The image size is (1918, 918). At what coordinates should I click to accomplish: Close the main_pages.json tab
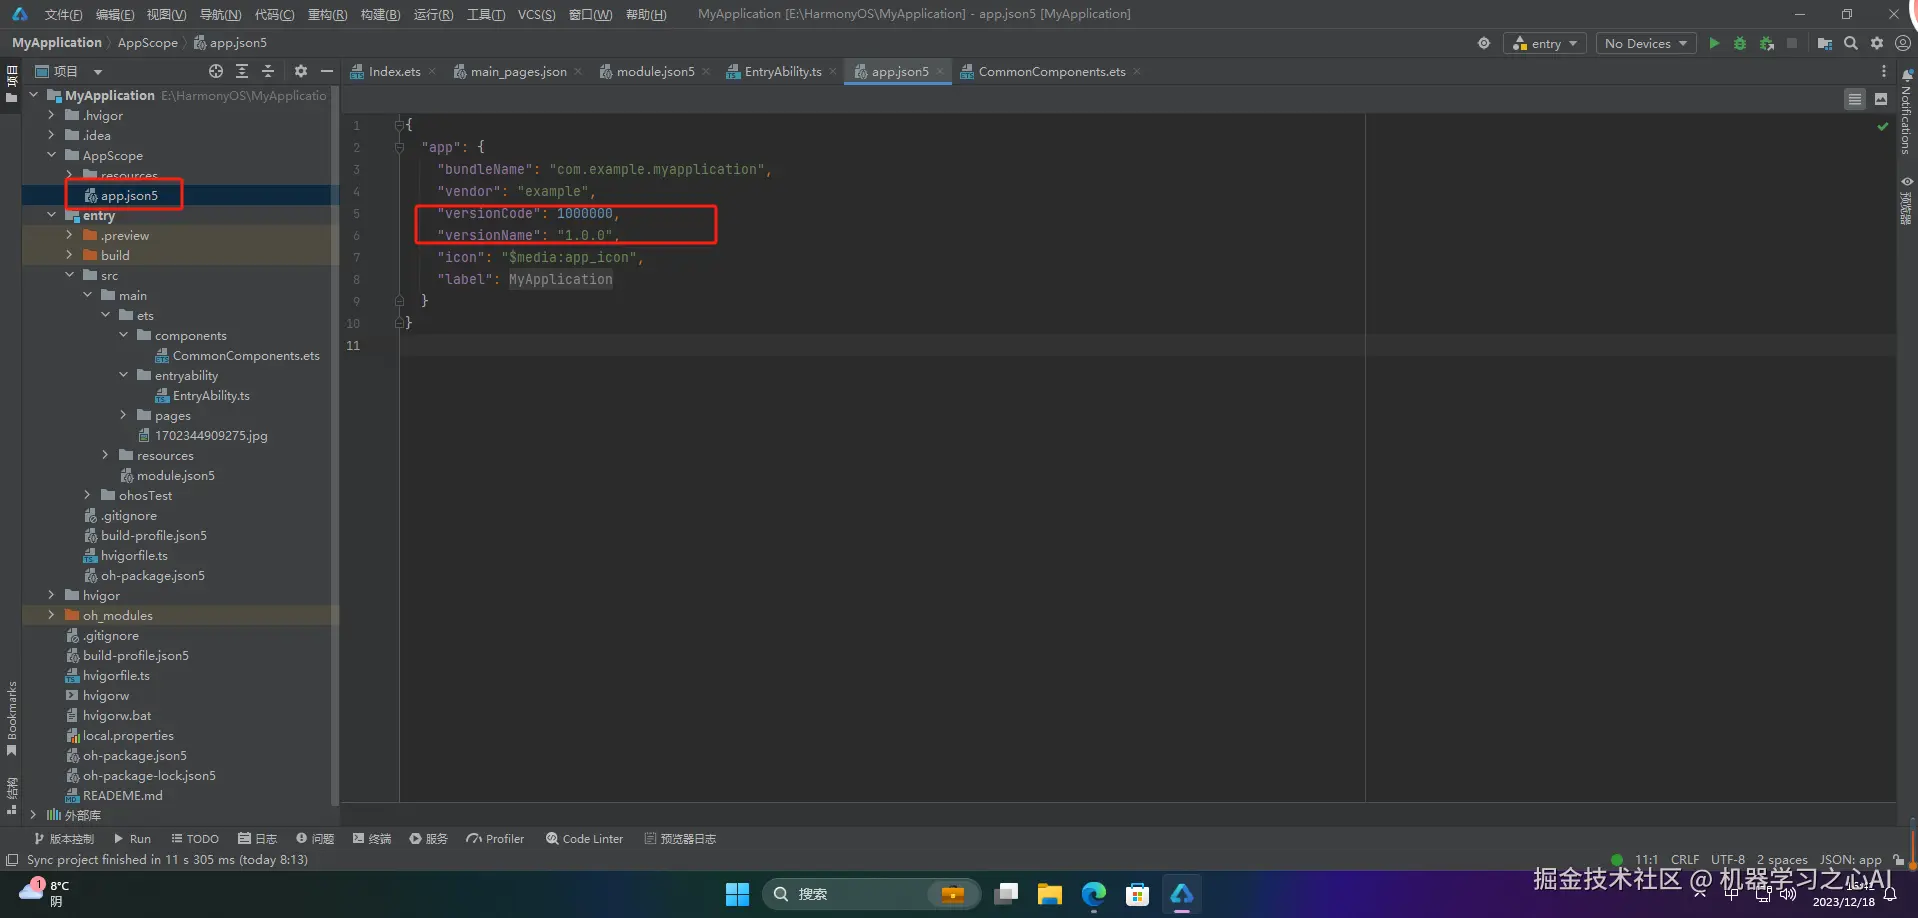(x=578, y=71)
